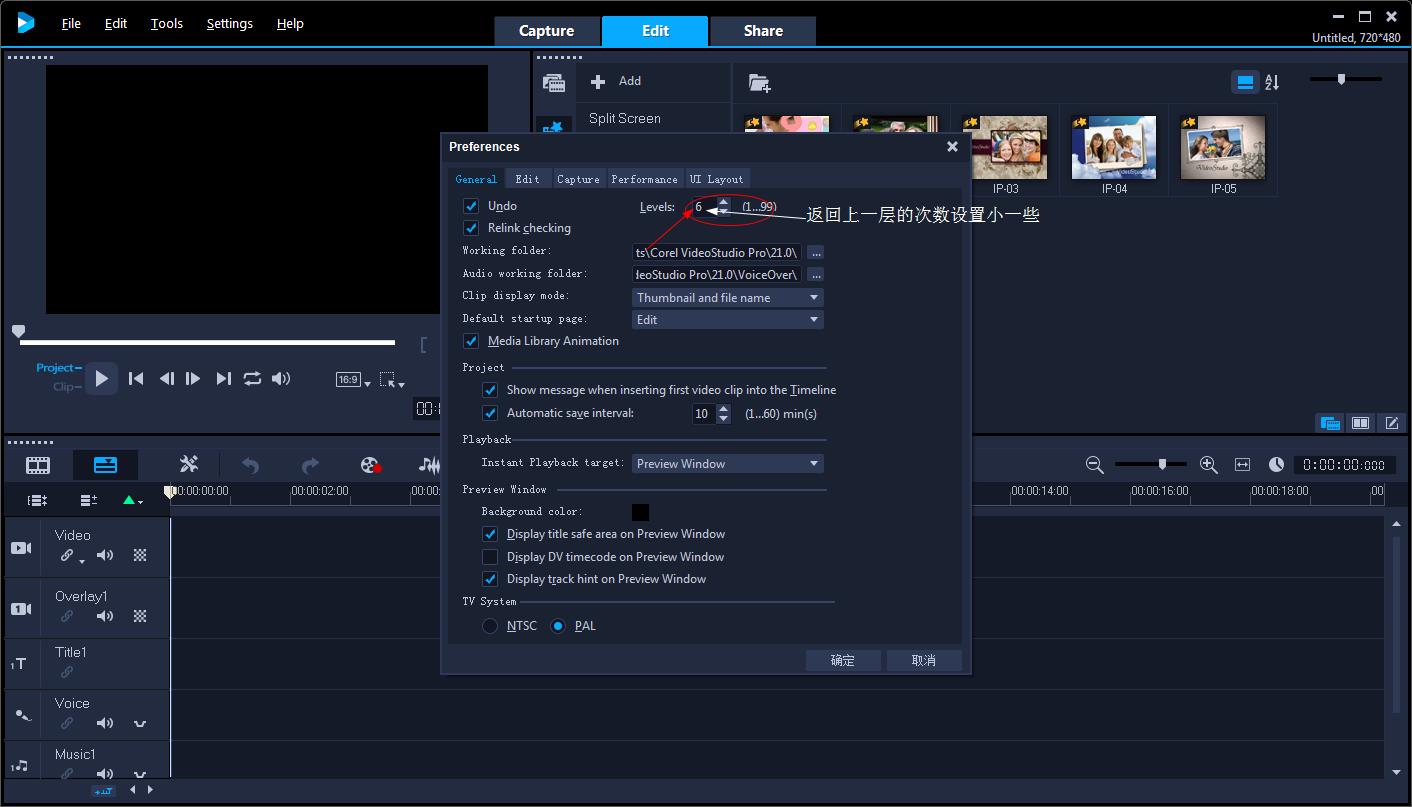The image size is (1412, 807).
Task: Switch to the Share workspace tab
Action: point(763,31)
